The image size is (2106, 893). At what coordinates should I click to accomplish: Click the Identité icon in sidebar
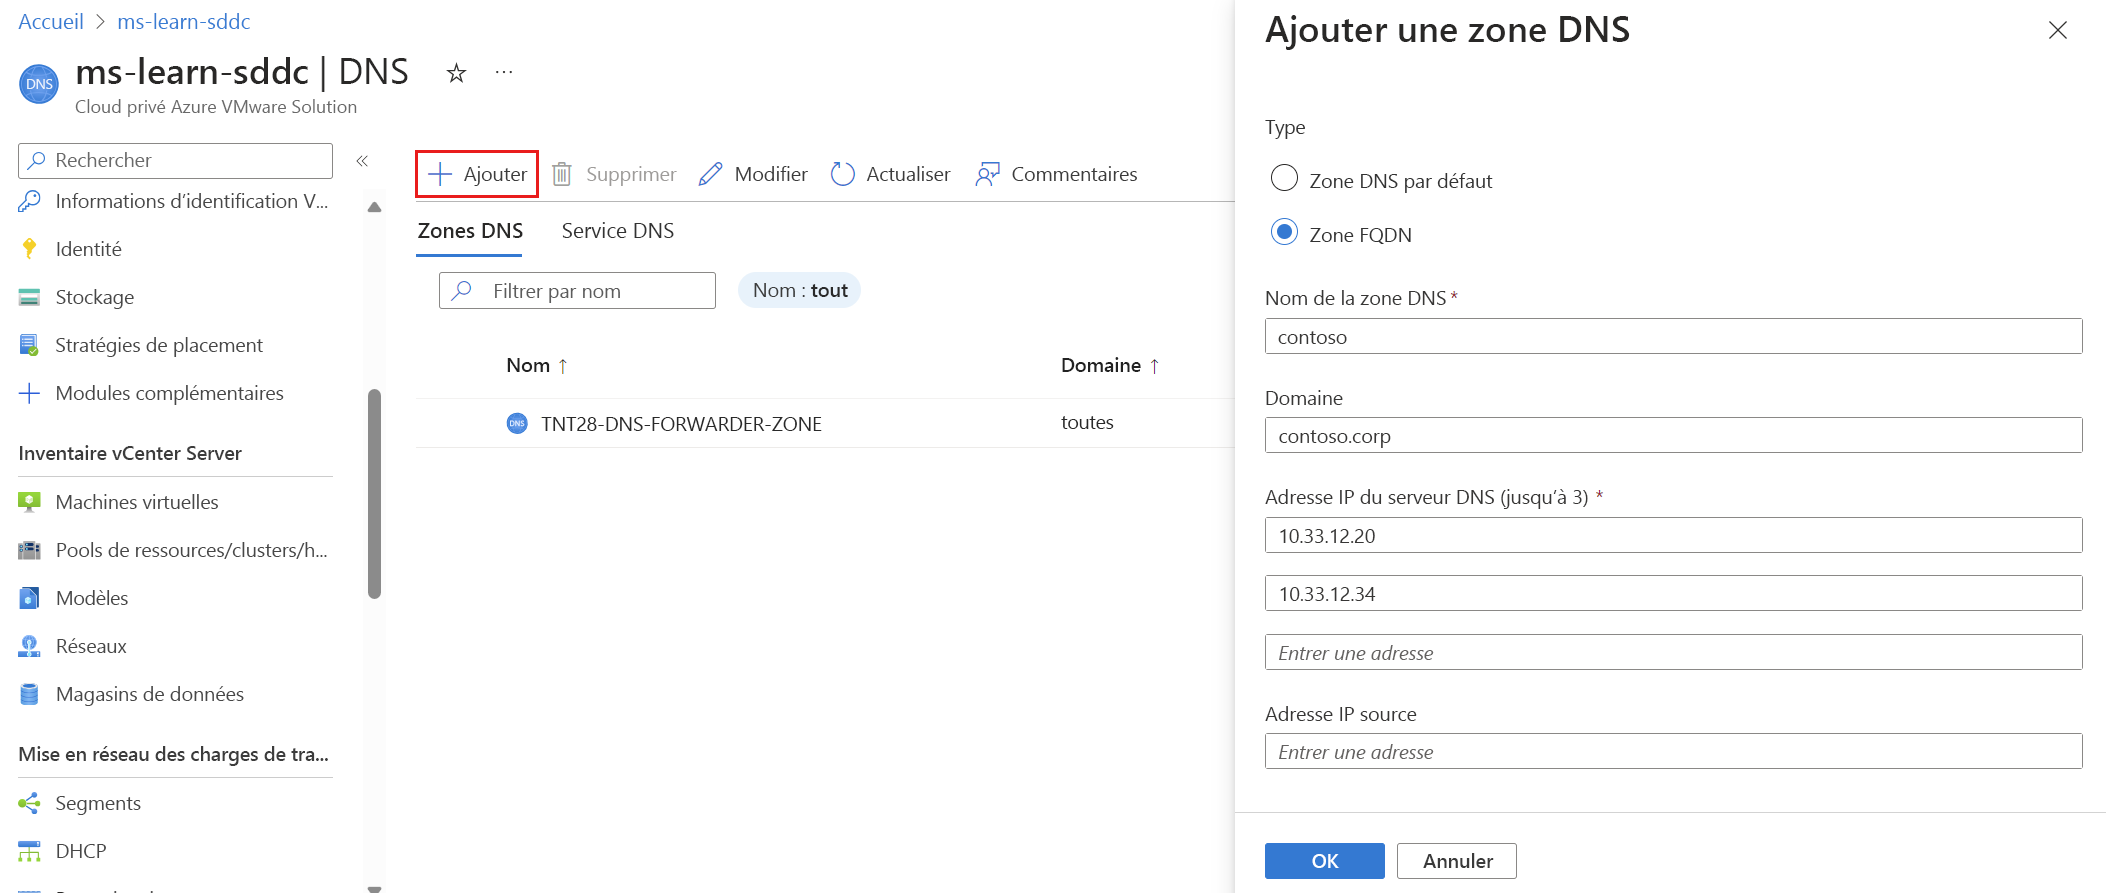click(x=30, y=249)
